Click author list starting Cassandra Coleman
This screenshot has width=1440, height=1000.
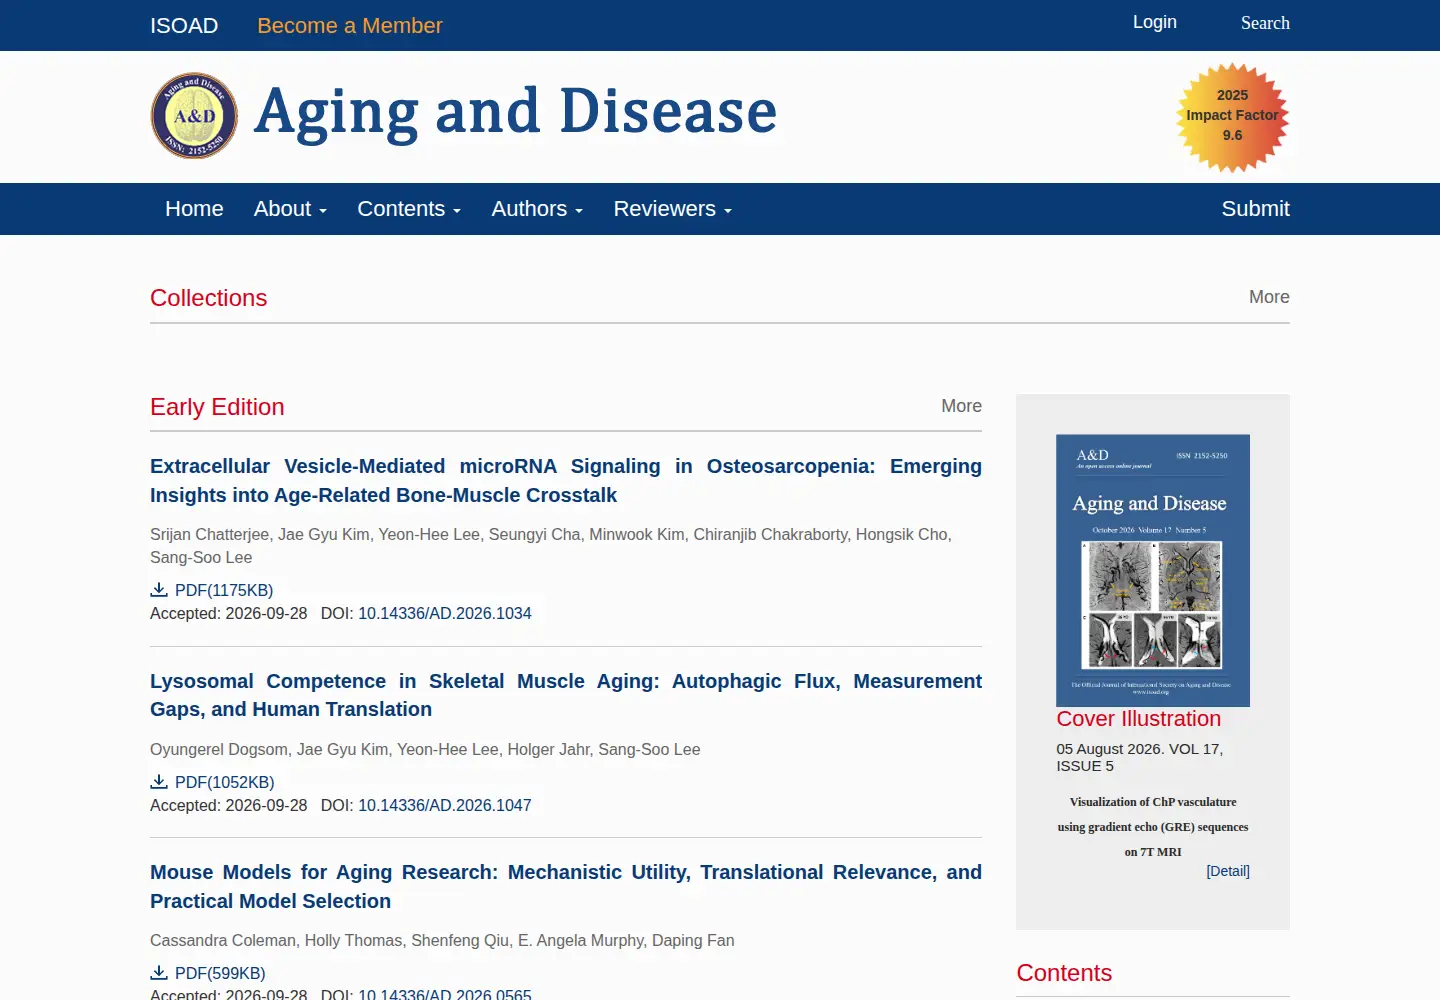442,940
